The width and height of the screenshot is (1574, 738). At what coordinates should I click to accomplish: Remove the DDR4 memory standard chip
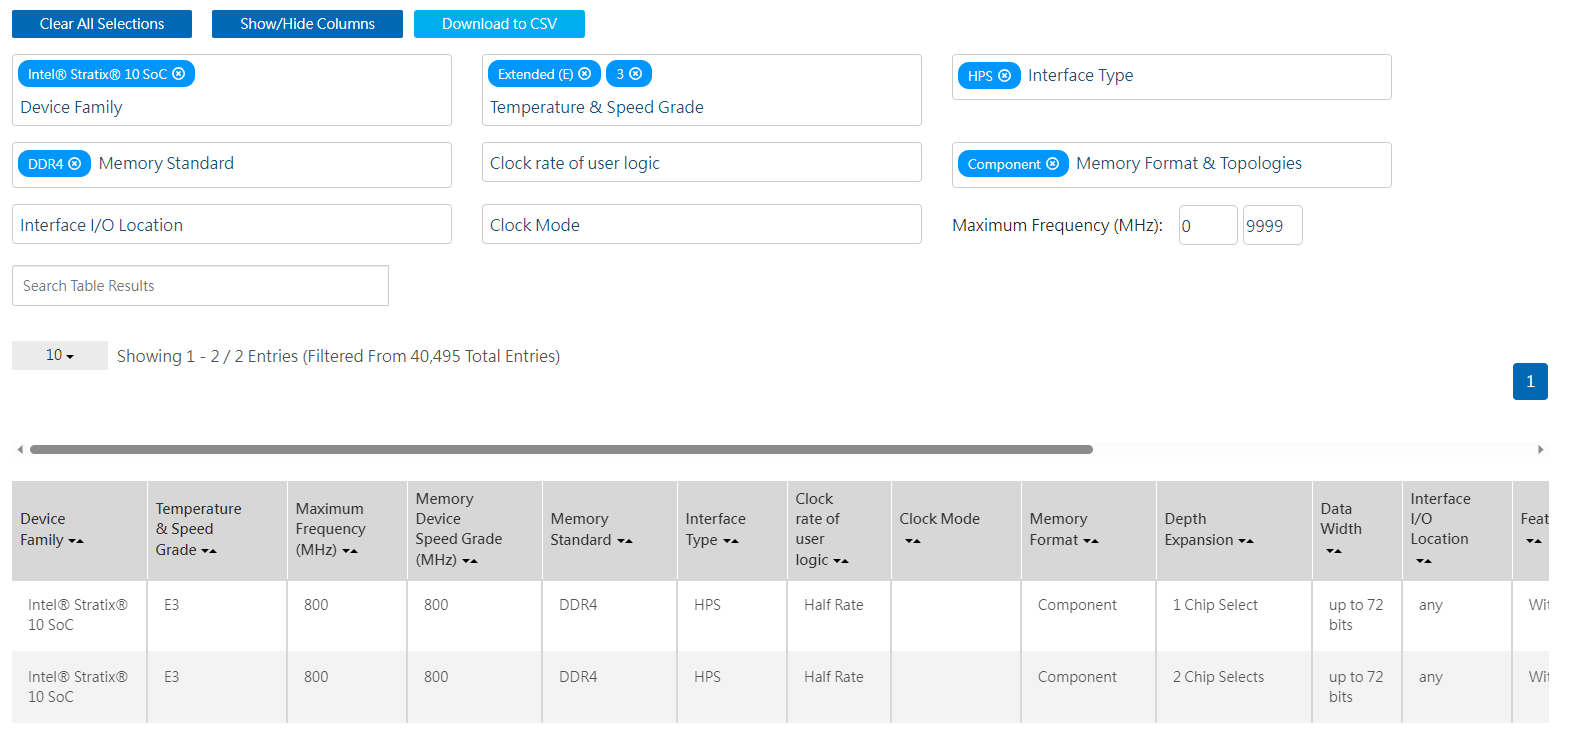pos(75,164)
